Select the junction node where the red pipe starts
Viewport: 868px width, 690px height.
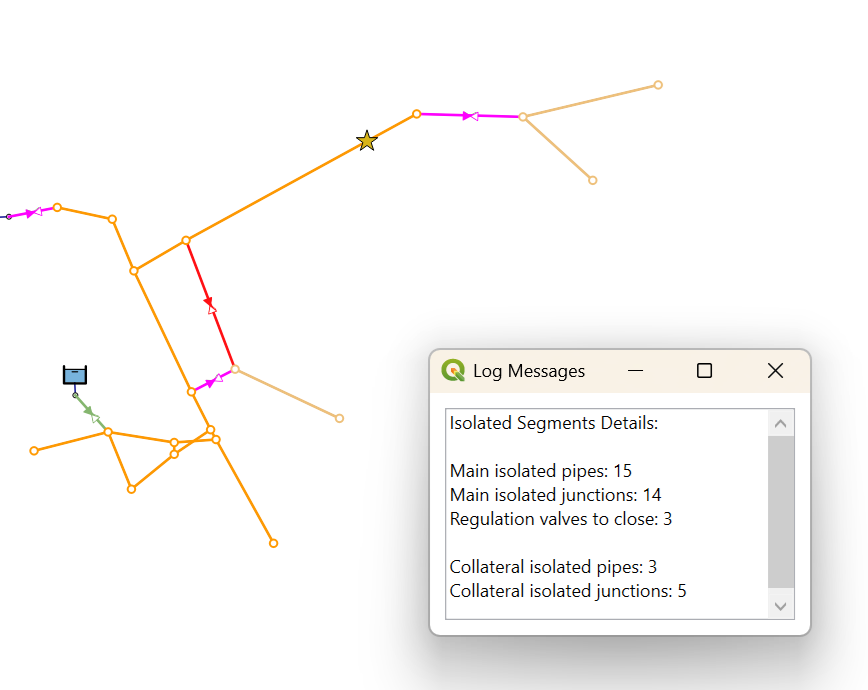click(186, 241)
